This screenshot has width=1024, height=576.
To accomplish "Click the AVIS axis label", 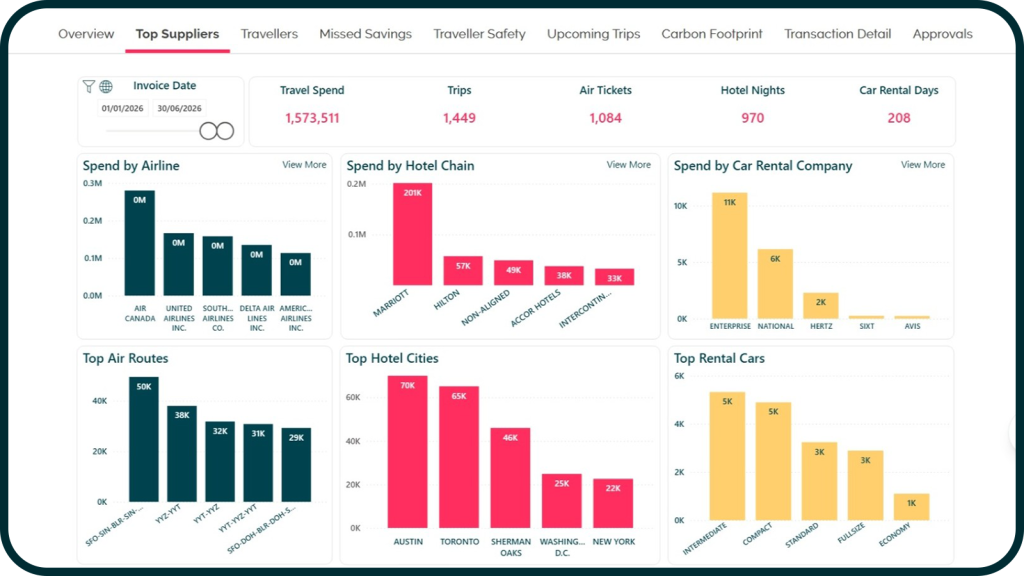I will (912, 326).
